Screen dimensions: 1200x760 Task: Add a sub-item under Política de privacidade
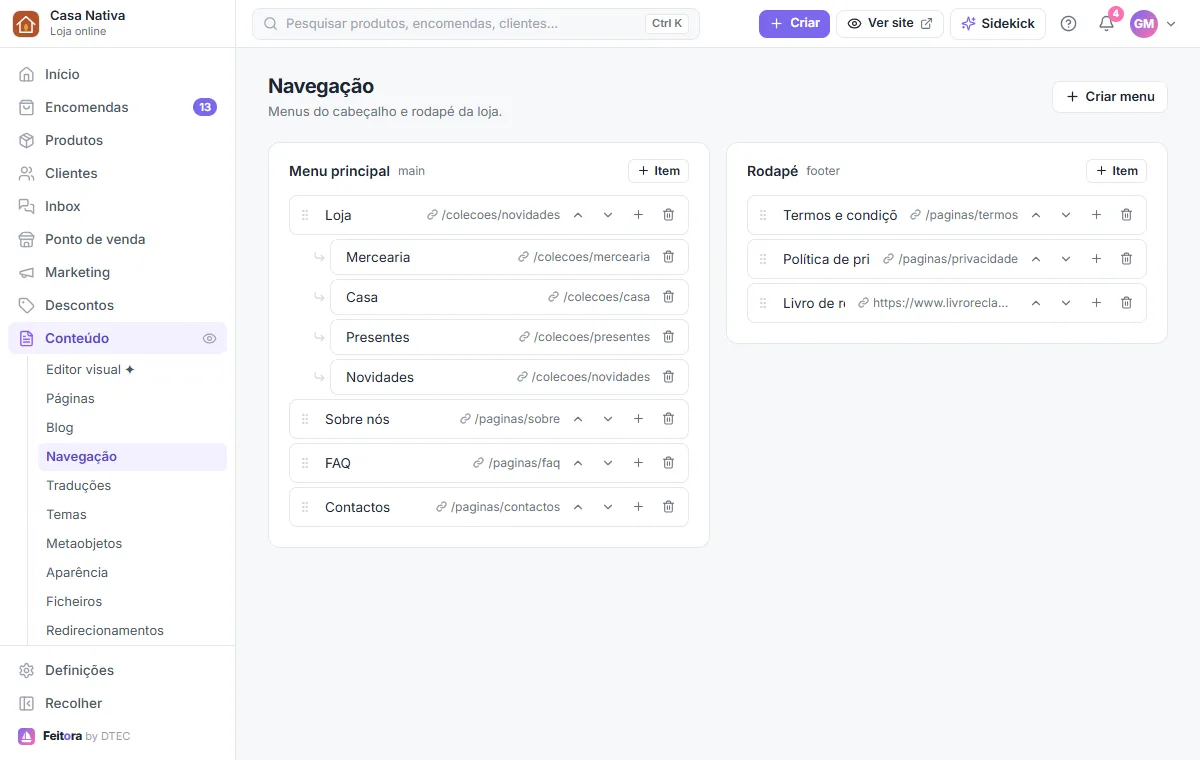point(1096,259)
